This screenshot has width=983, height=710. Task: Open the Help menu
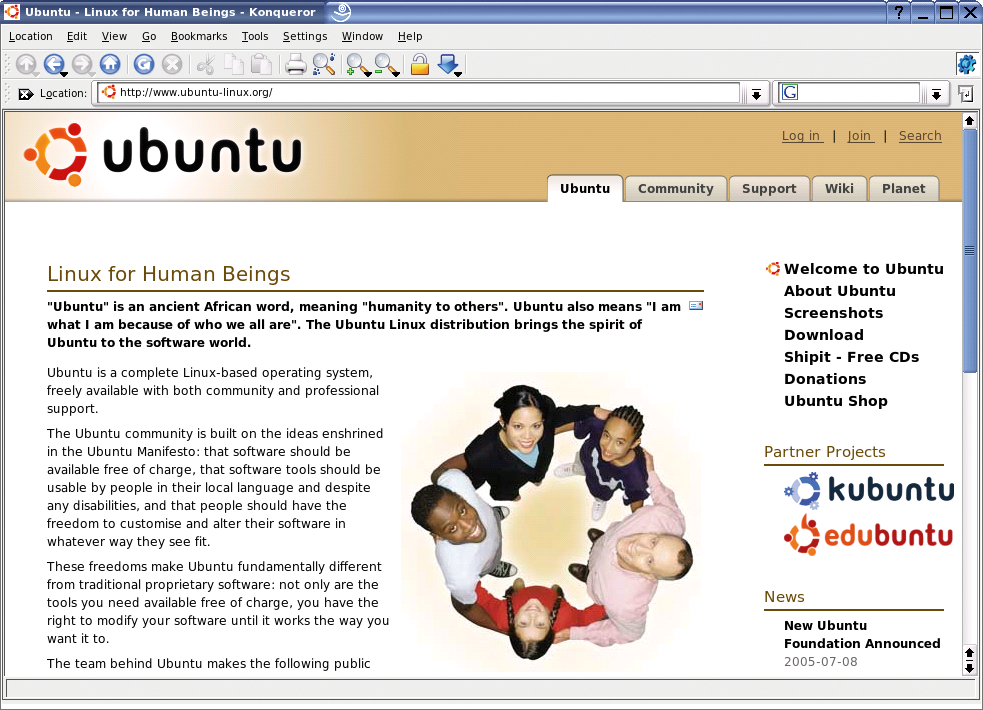(x=410, y=36)
